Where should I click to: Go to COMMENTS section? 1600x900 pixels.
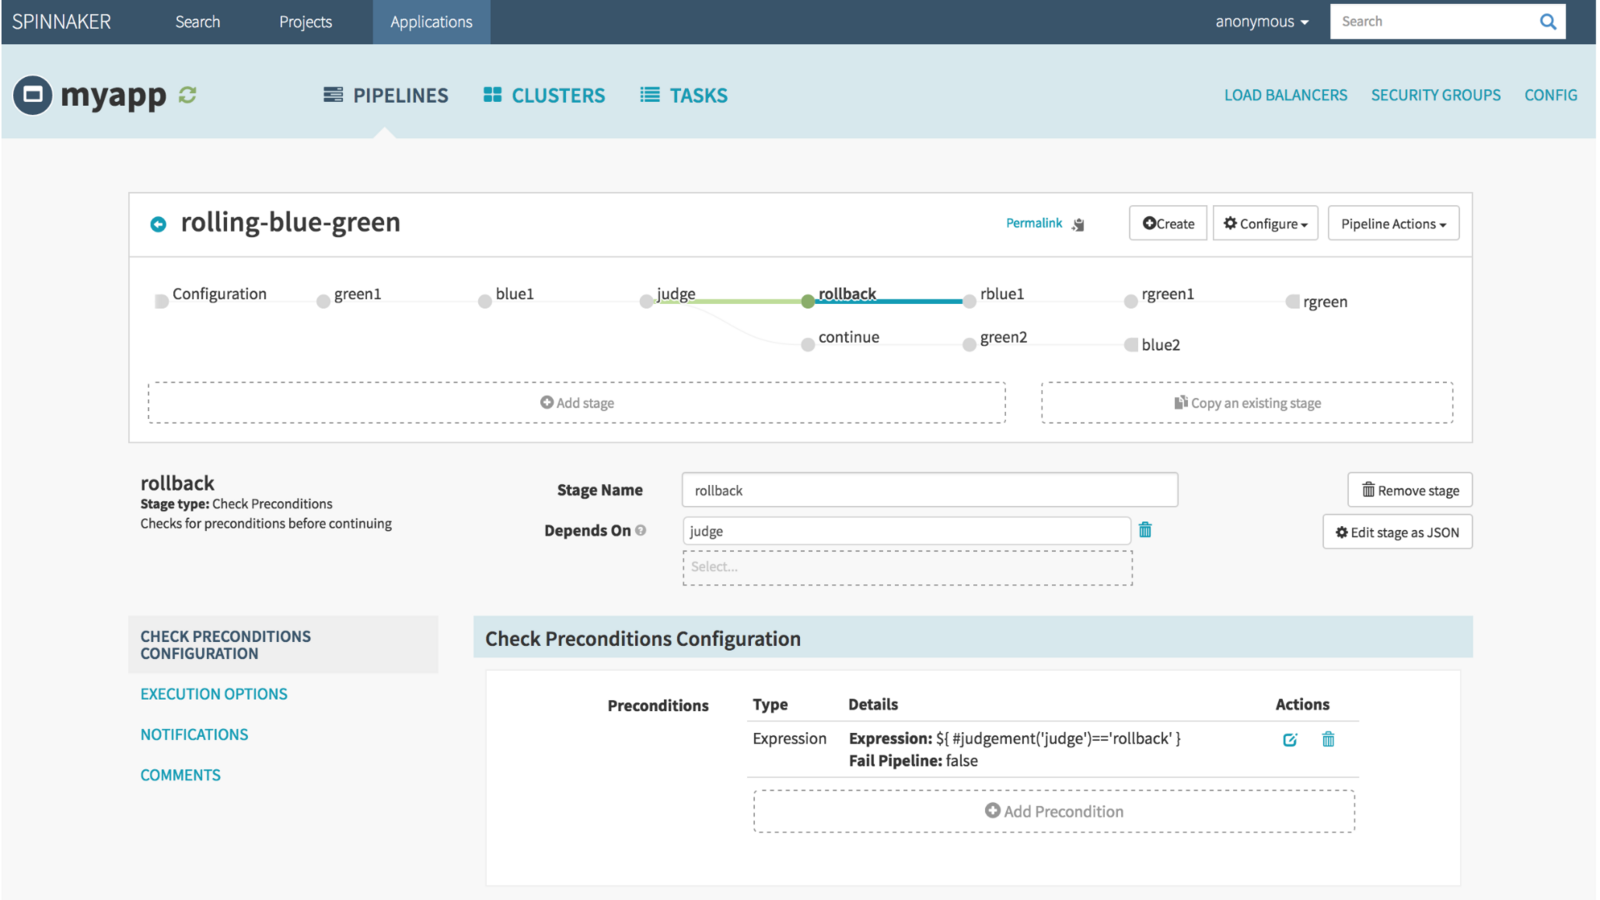(x=180, y=775)
